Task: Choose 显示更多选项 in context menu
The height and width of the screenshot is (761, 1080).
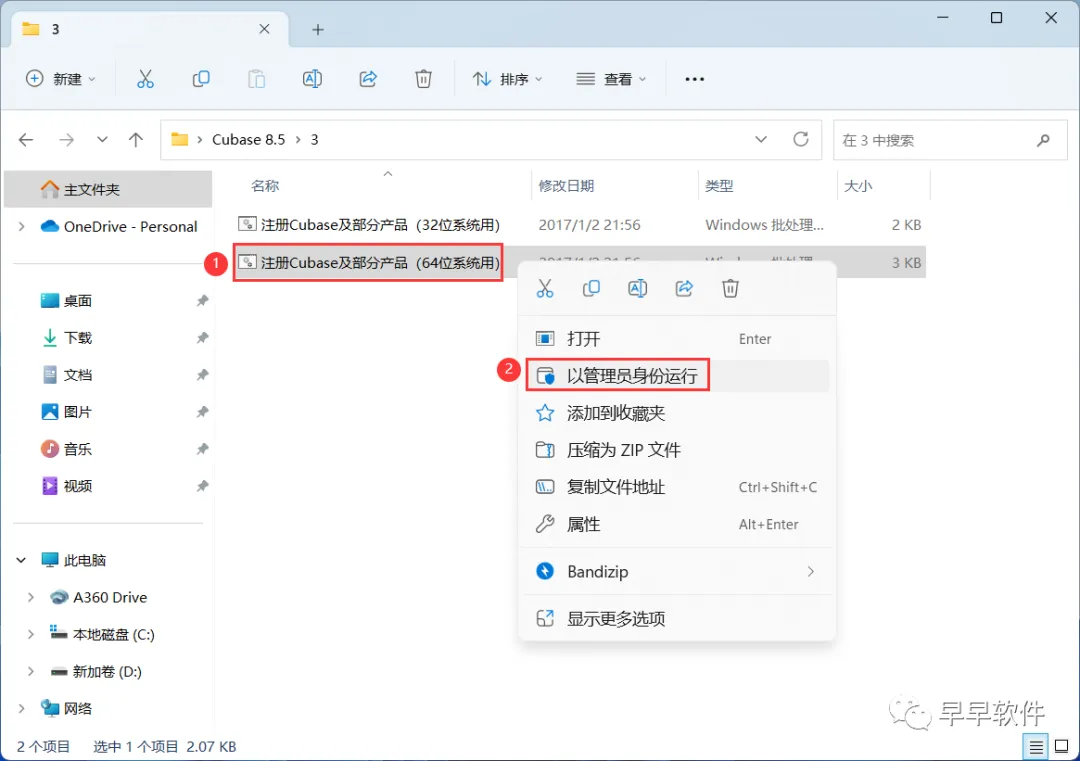Action: click(677, 619)
